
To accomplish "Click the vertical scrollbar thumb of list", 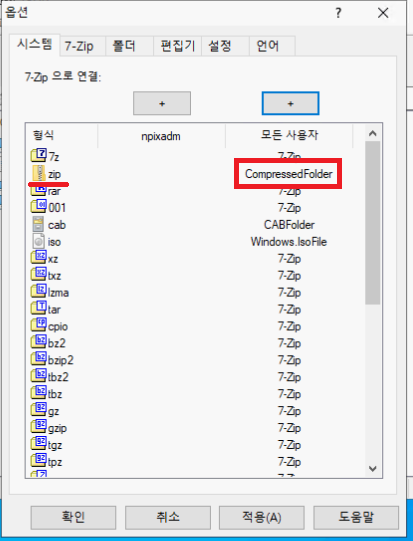I will tap(373, 223).
